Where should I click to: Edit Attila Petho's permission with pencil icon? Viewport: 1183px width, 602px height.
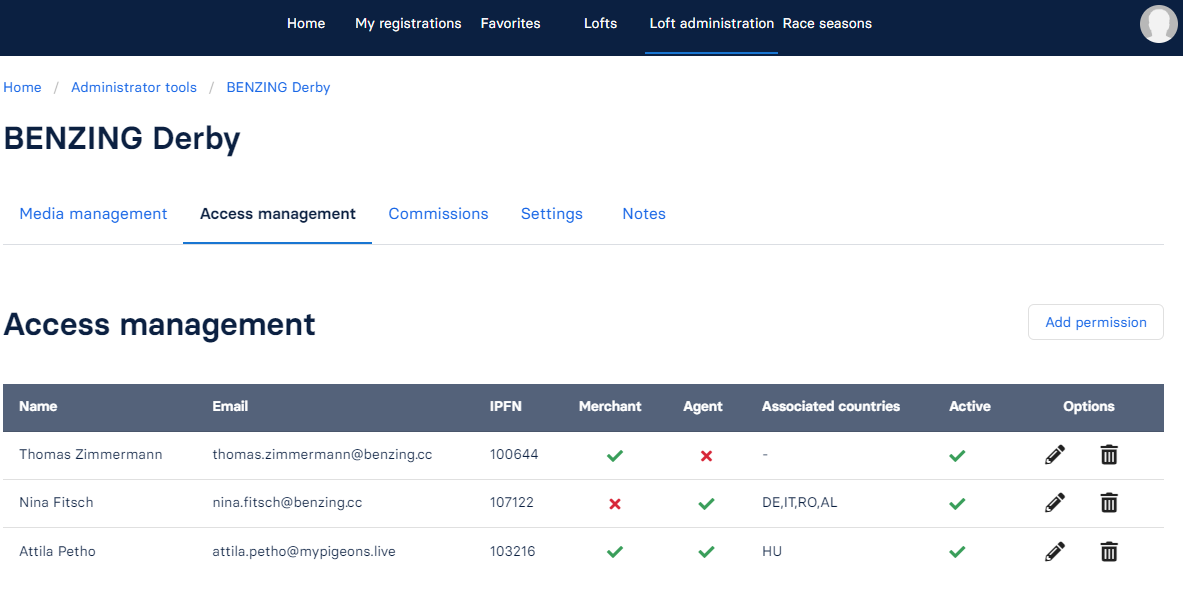[1055, 551]
